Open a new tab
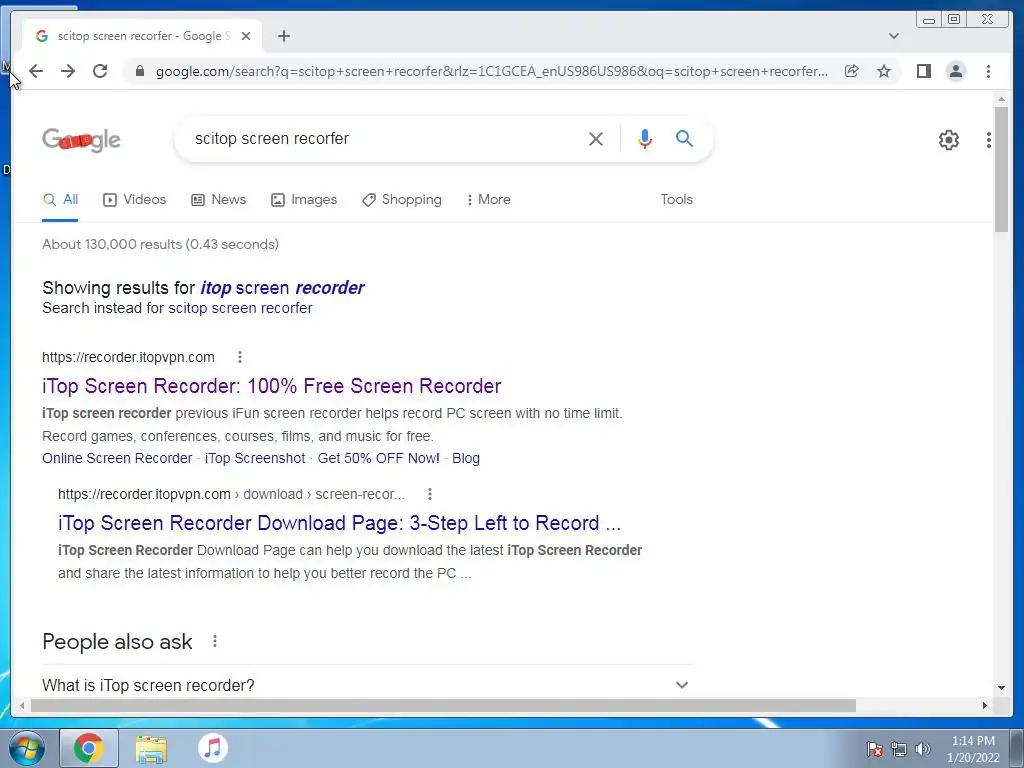Screen dimensions: 1024x768 [283, 37]
